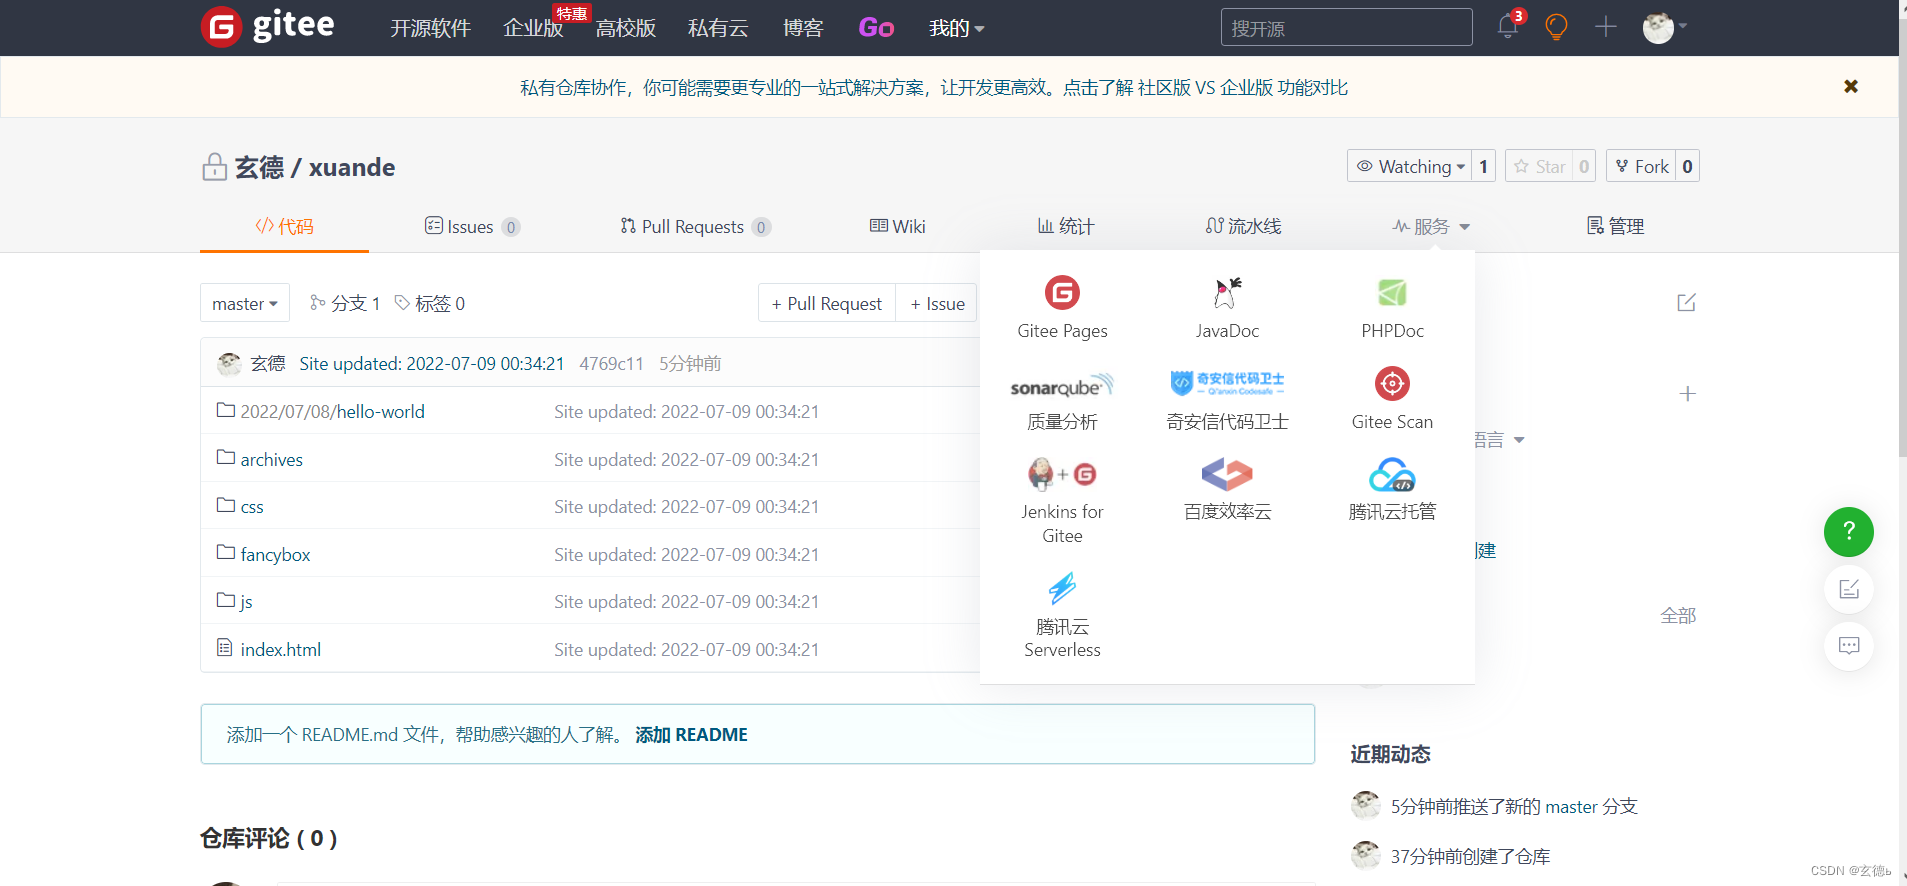Expand the 服务 dropdown tab
This screenshot has width=1907, height=886.
coord(1431,226)
